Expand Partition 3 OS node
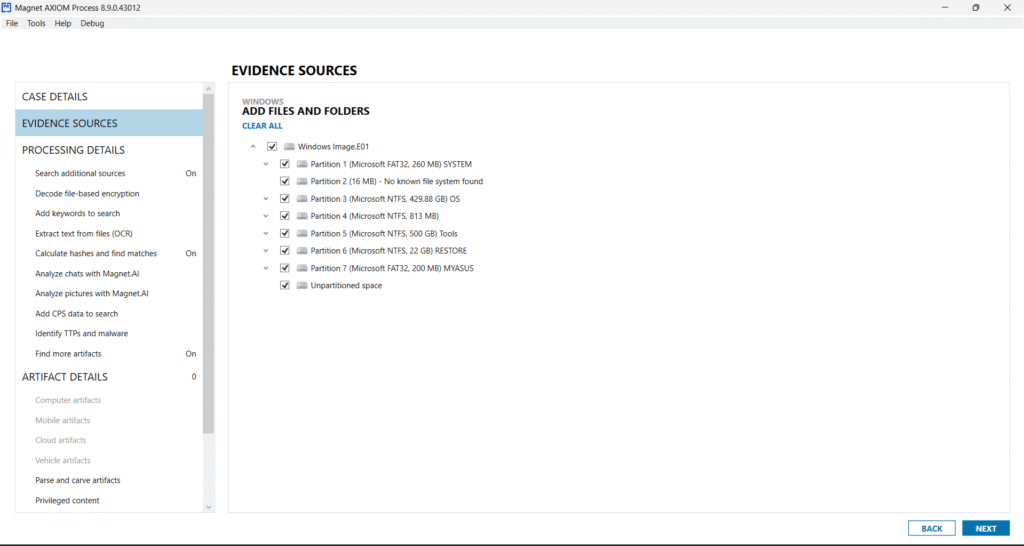Viewport: 1024px width, 546px height. 266,199
